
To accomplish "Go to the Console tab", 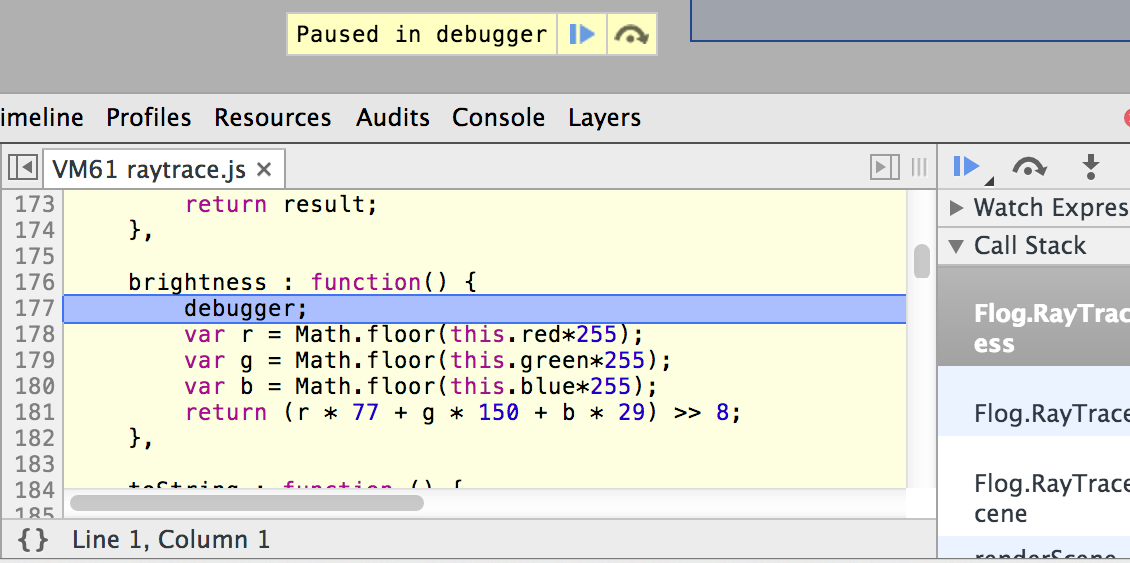I will [x=498, y=118].
